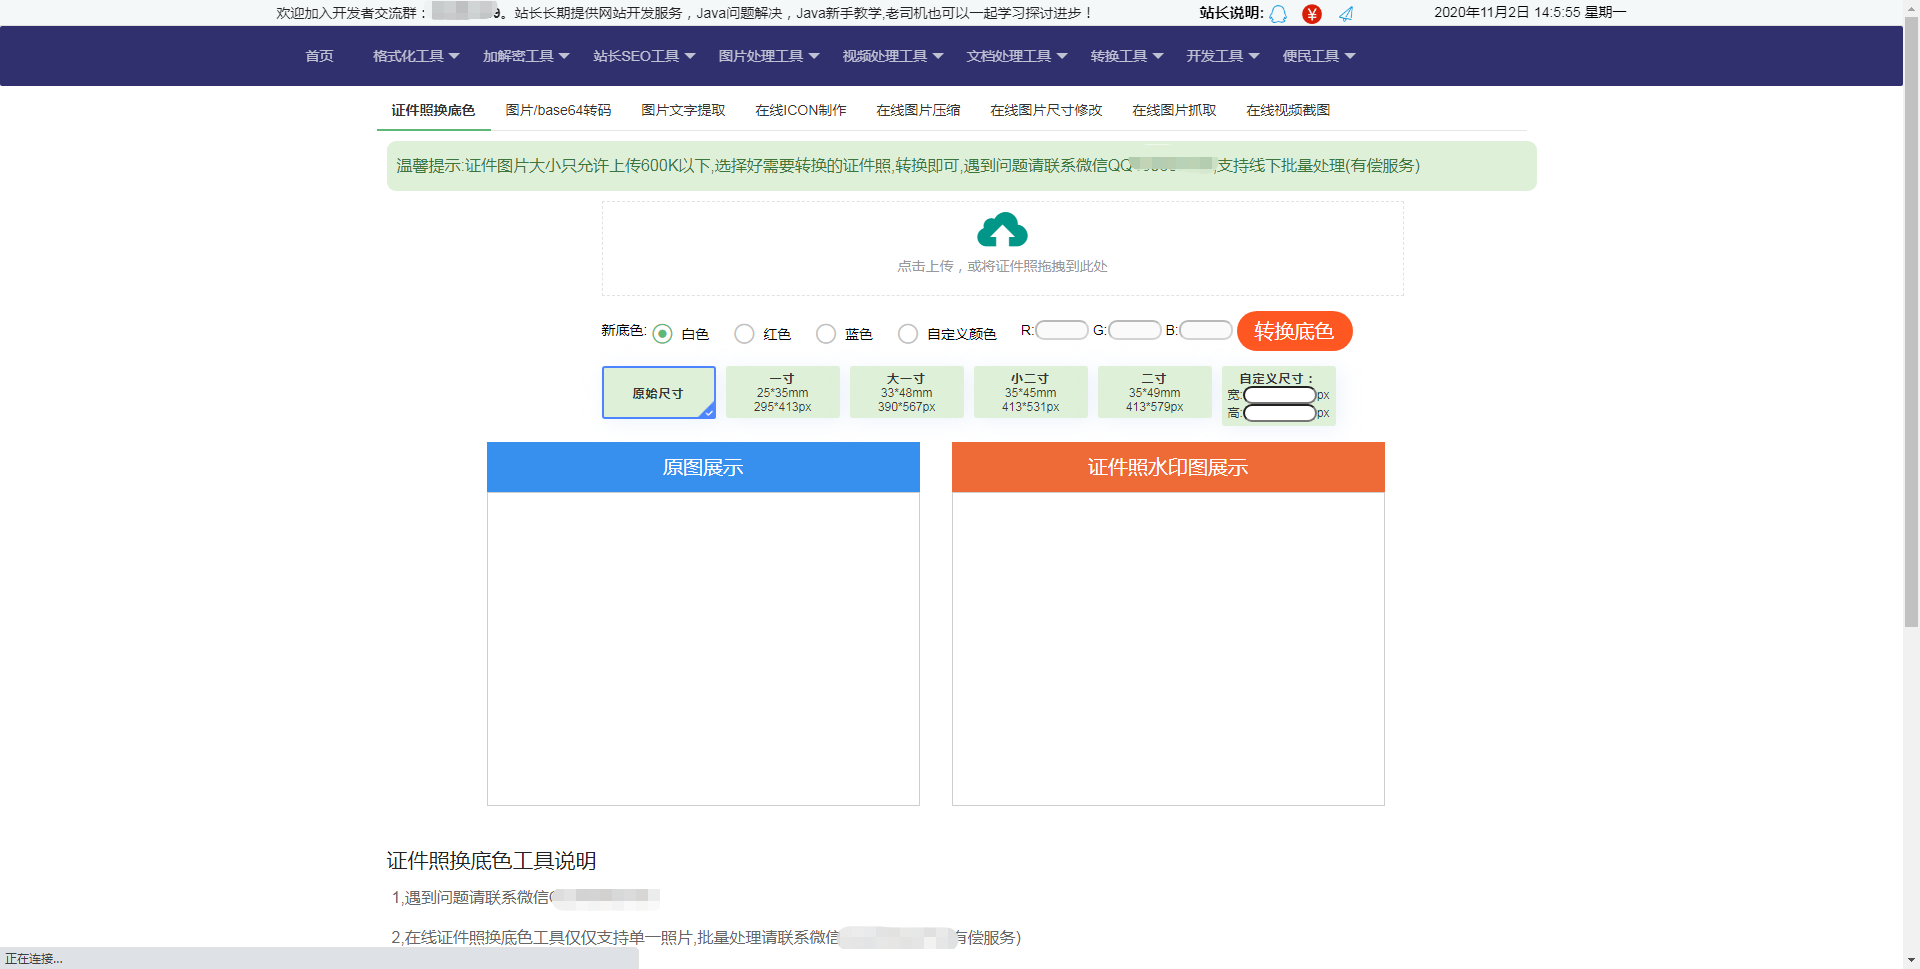
Task: Click the 原图展示 header panel
Action: tap(703, 467)
